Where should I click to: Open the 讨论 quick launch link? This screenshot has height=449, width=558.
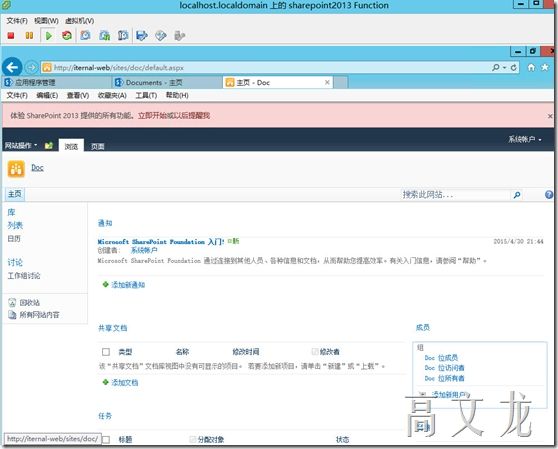point(15,263)
